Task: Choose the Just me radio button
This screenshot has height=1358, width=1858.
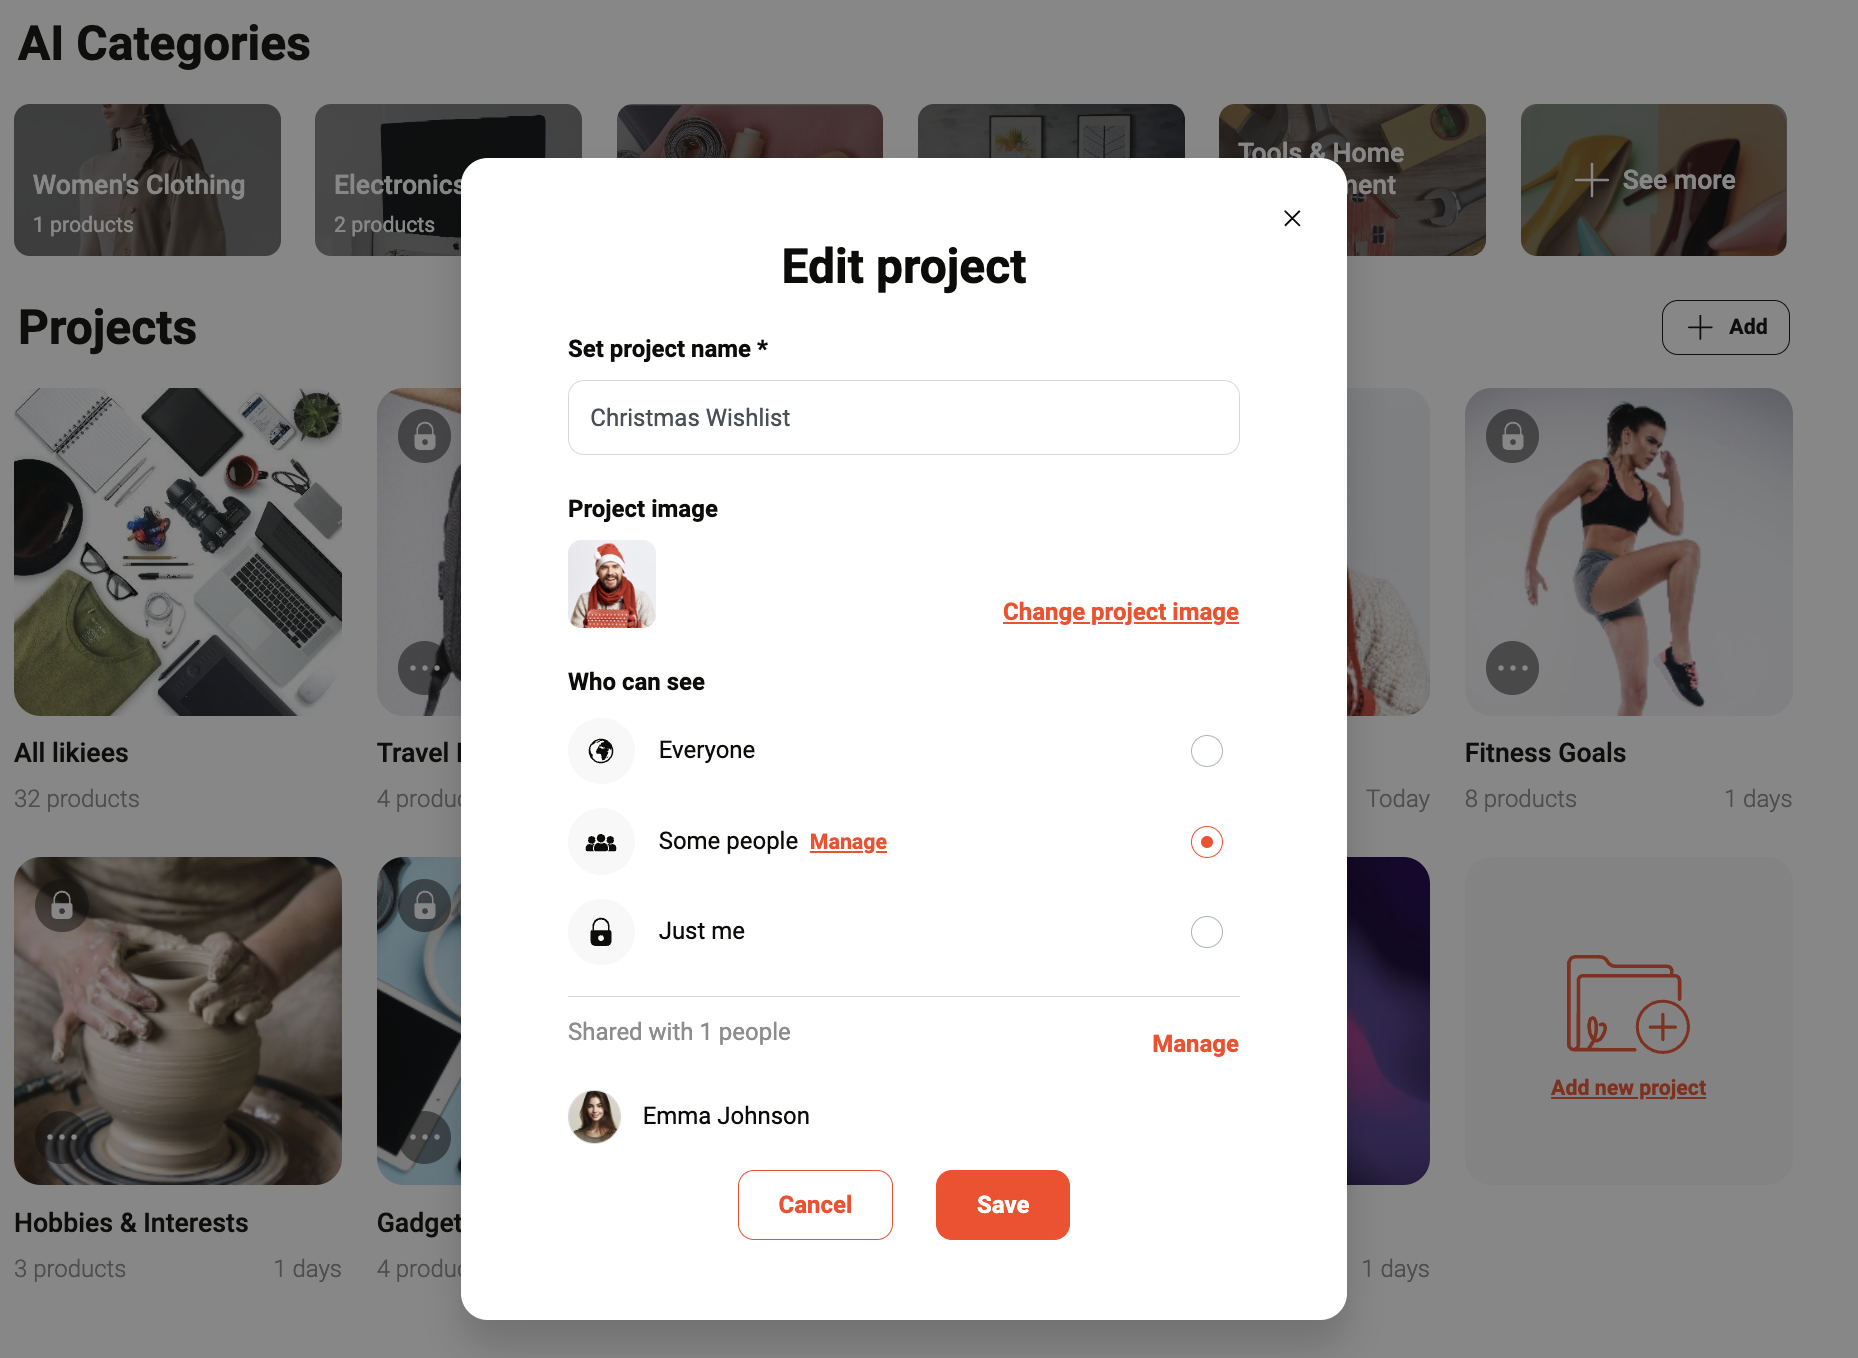Action: pos(1207,932)
